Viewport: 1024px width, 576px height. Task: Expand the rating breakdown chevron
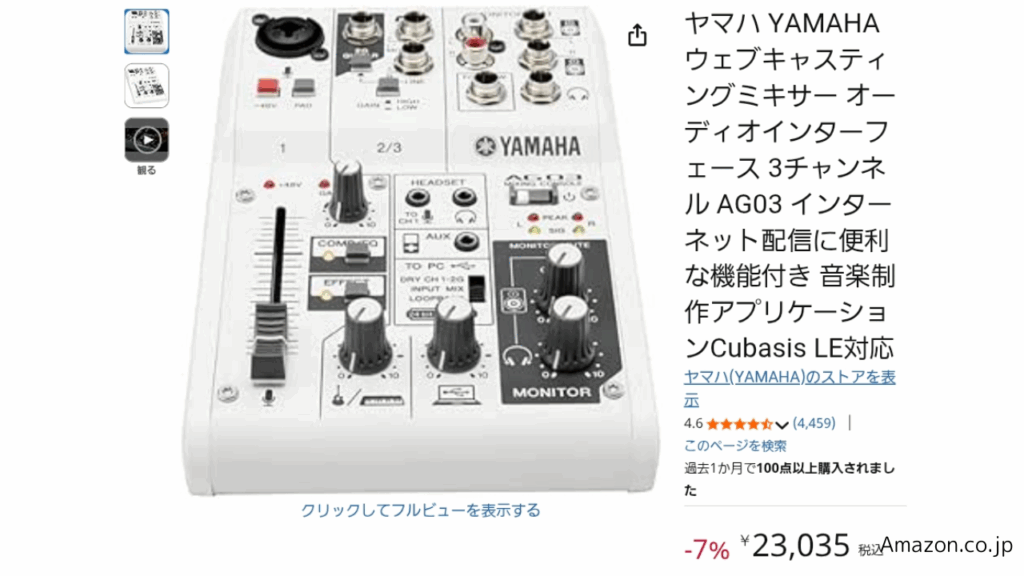coord(781,425)
